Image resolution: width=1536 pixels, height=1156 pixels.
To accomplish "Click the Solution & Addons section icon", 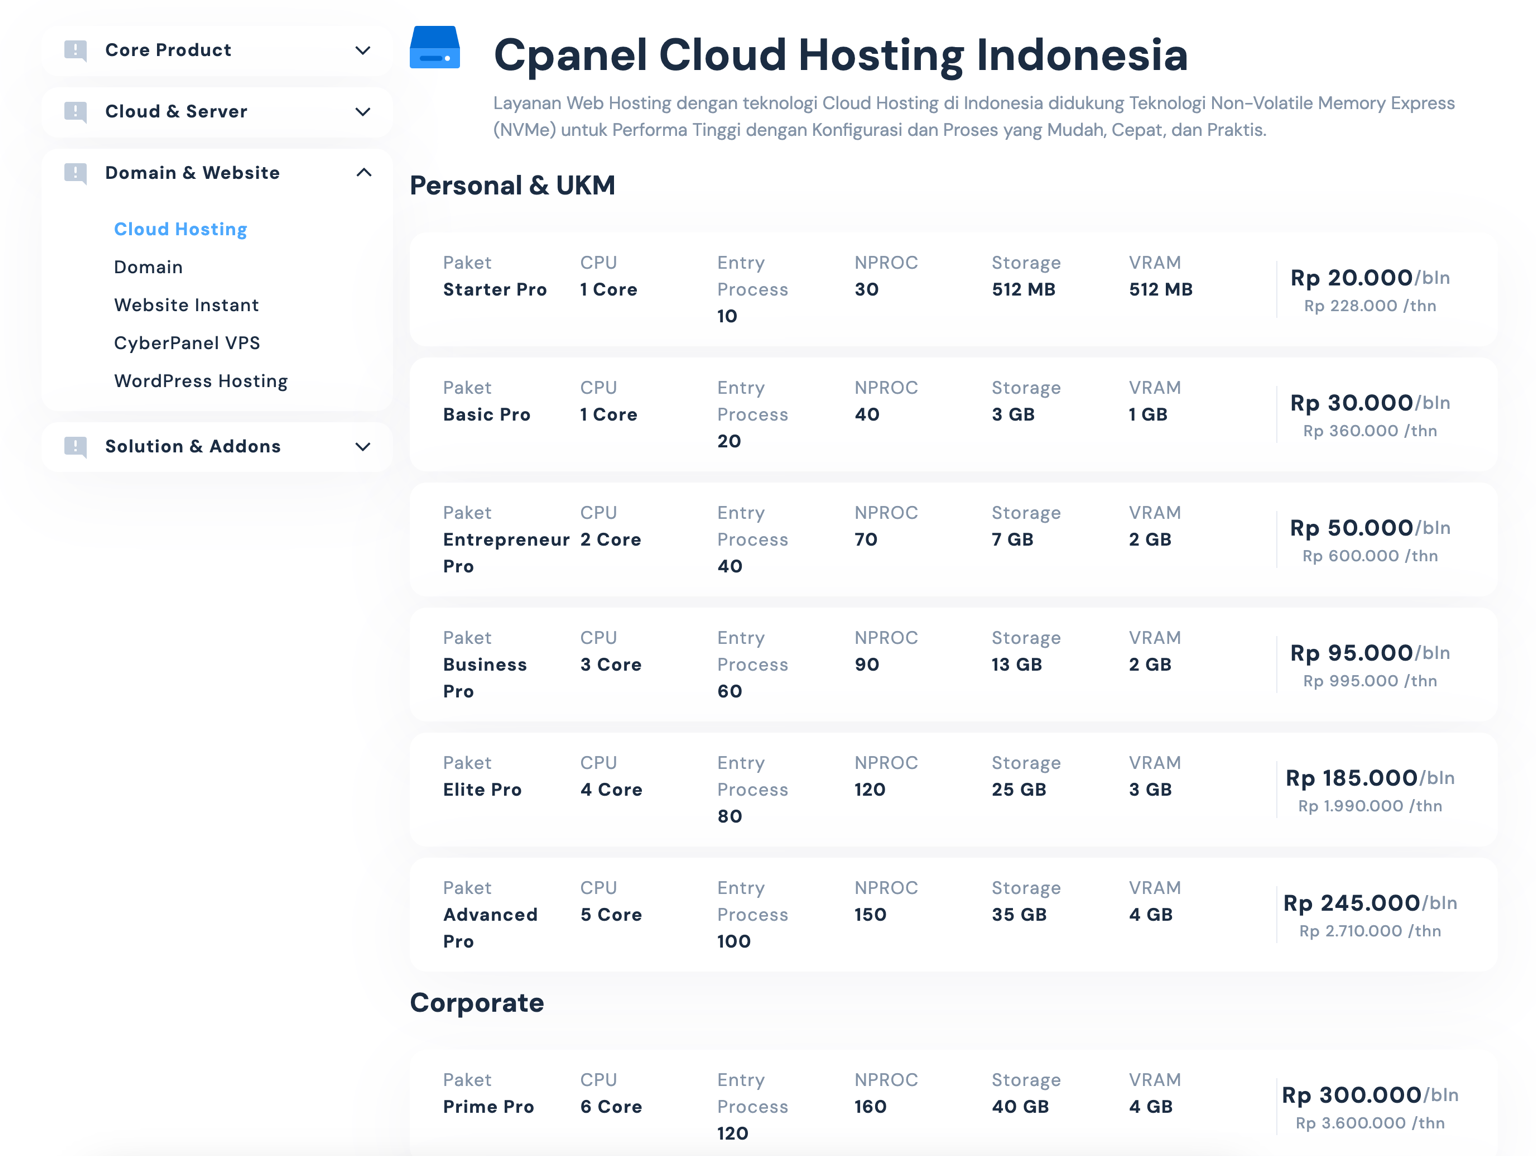I will (75, 447).
